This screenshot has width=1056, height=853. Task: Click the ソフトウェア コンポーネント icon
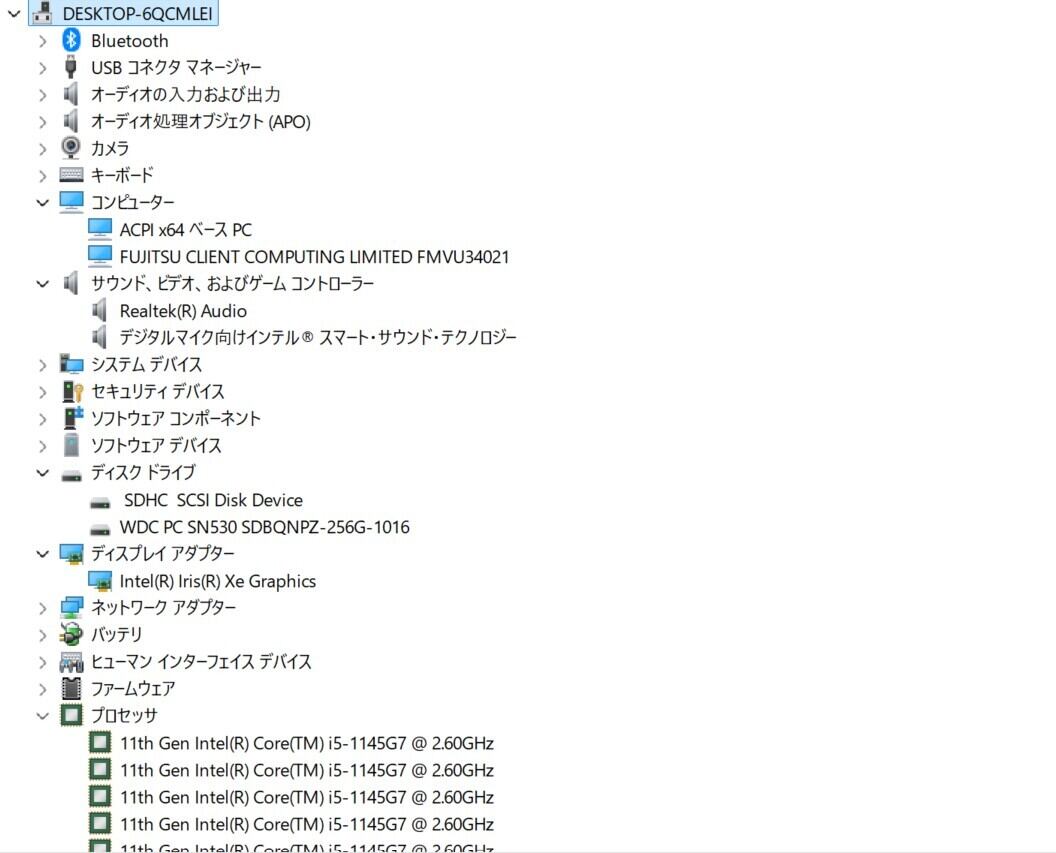73,417
